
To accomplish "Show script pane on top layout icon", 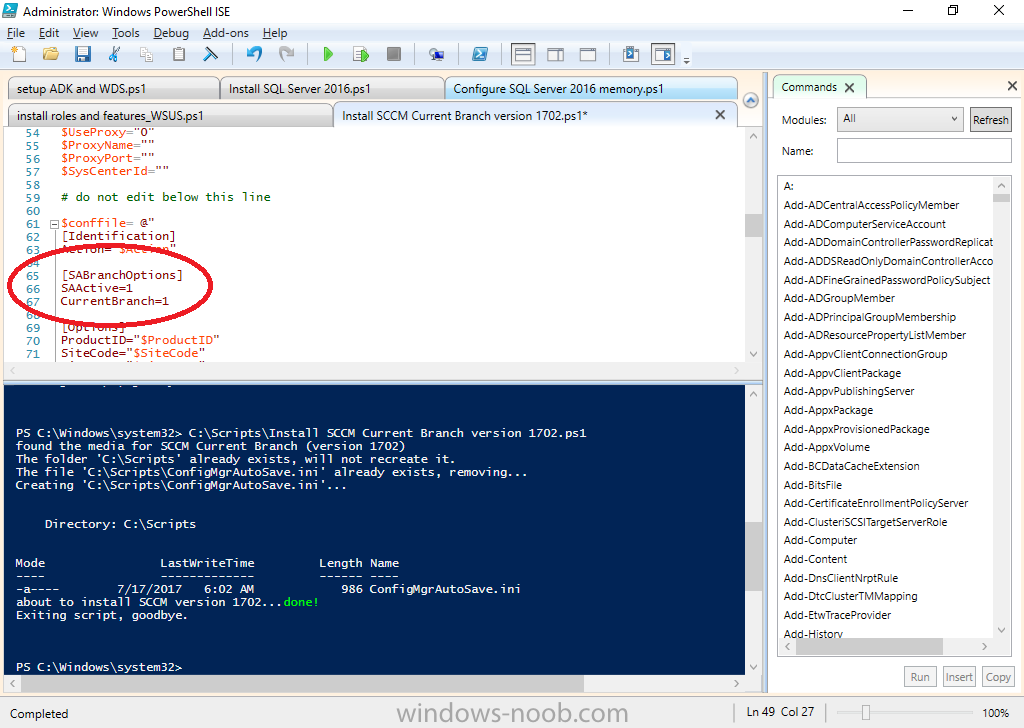I will (x=523, y=55).
